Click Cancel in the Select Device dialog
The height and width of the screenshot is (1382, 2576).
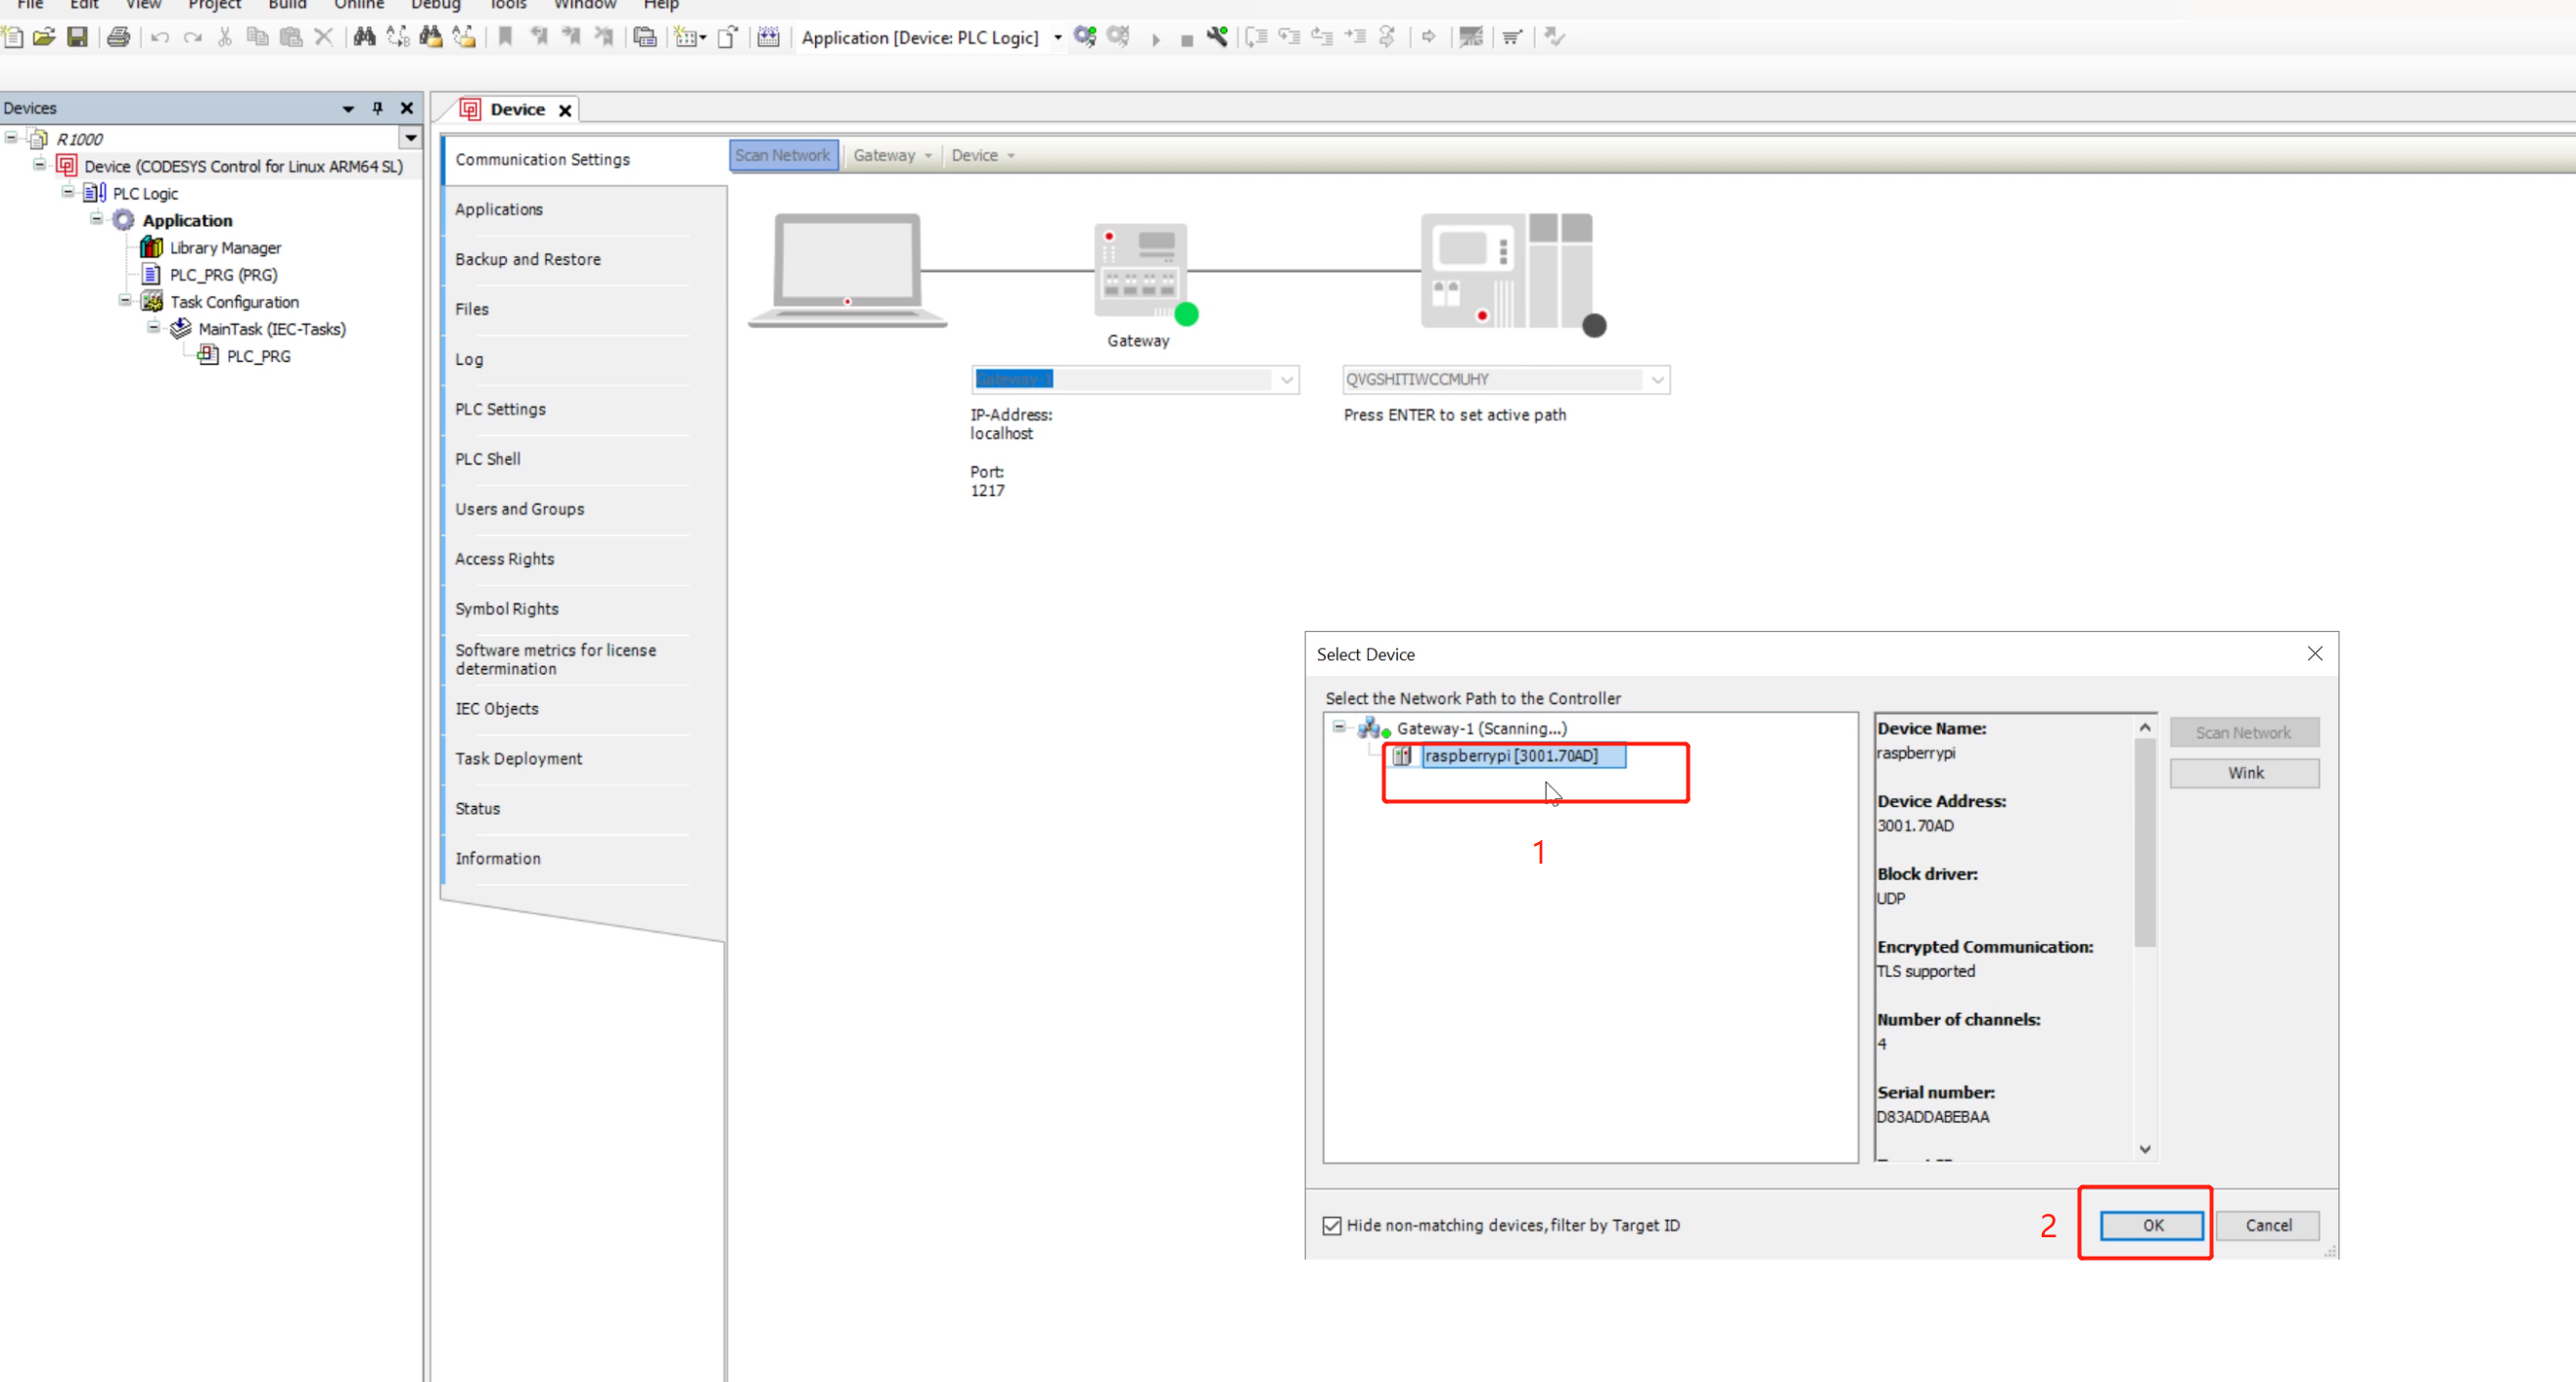(2268, 1225)
